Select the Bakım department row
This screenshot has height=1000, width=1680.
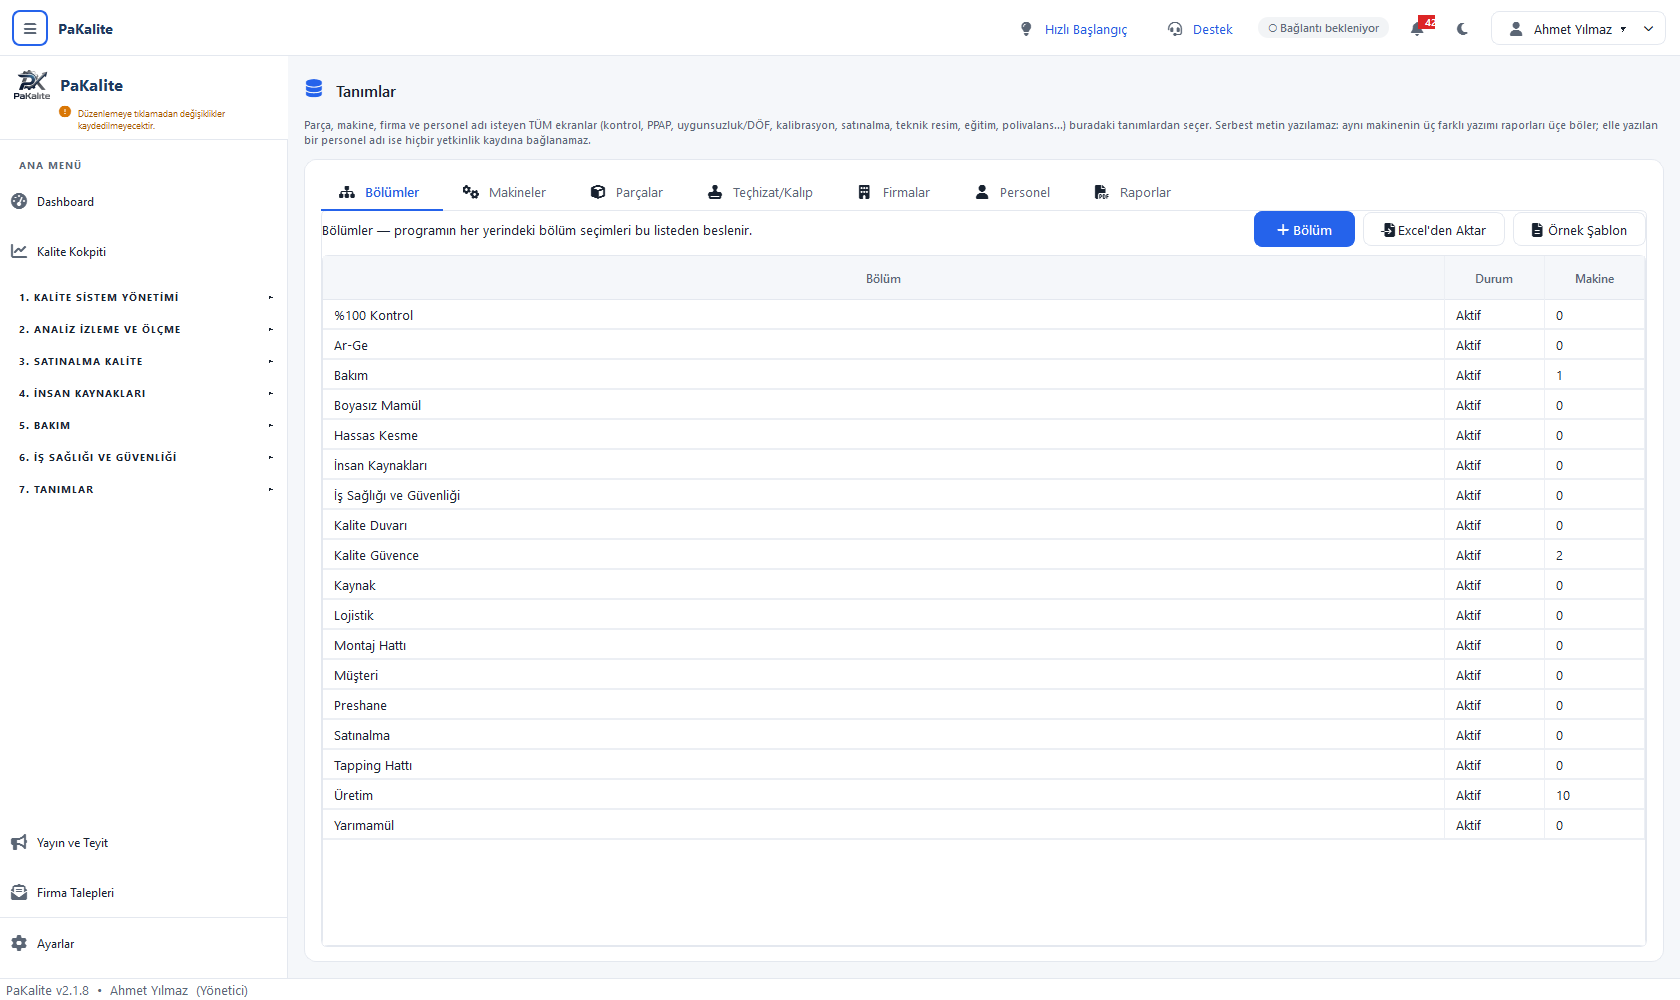pos(984,375)
